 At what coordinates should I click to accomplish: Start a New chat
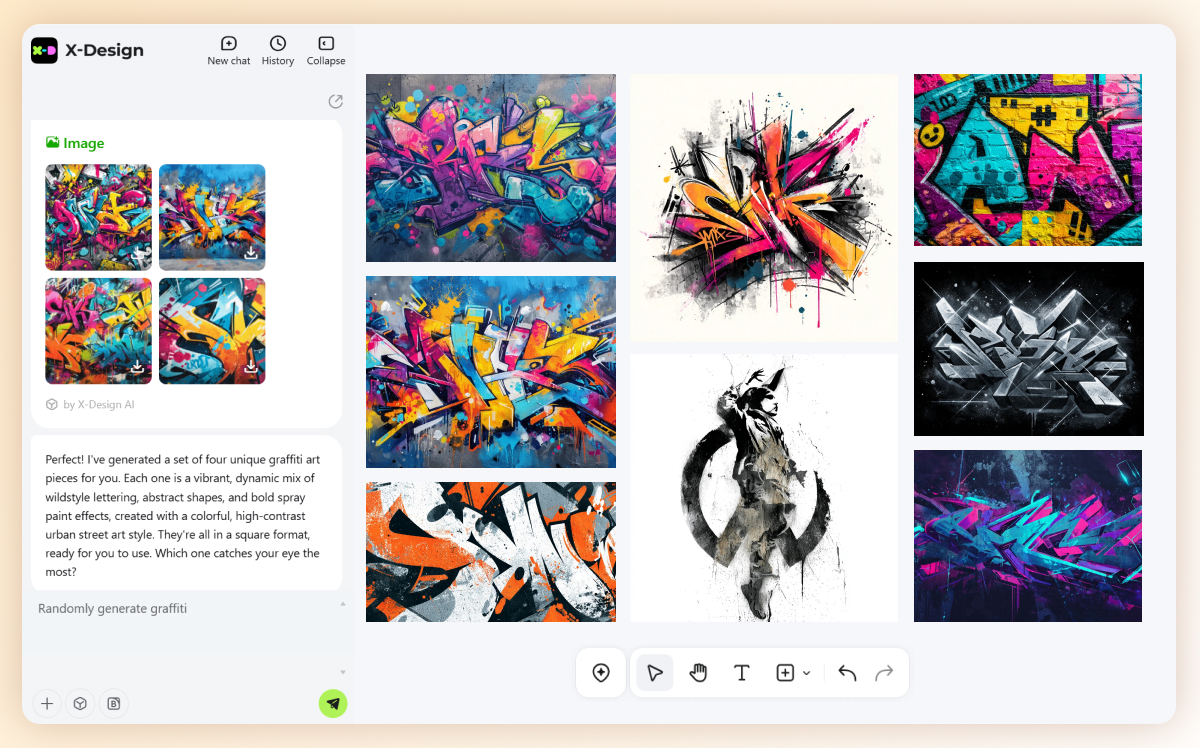click(x=228, y=50)
